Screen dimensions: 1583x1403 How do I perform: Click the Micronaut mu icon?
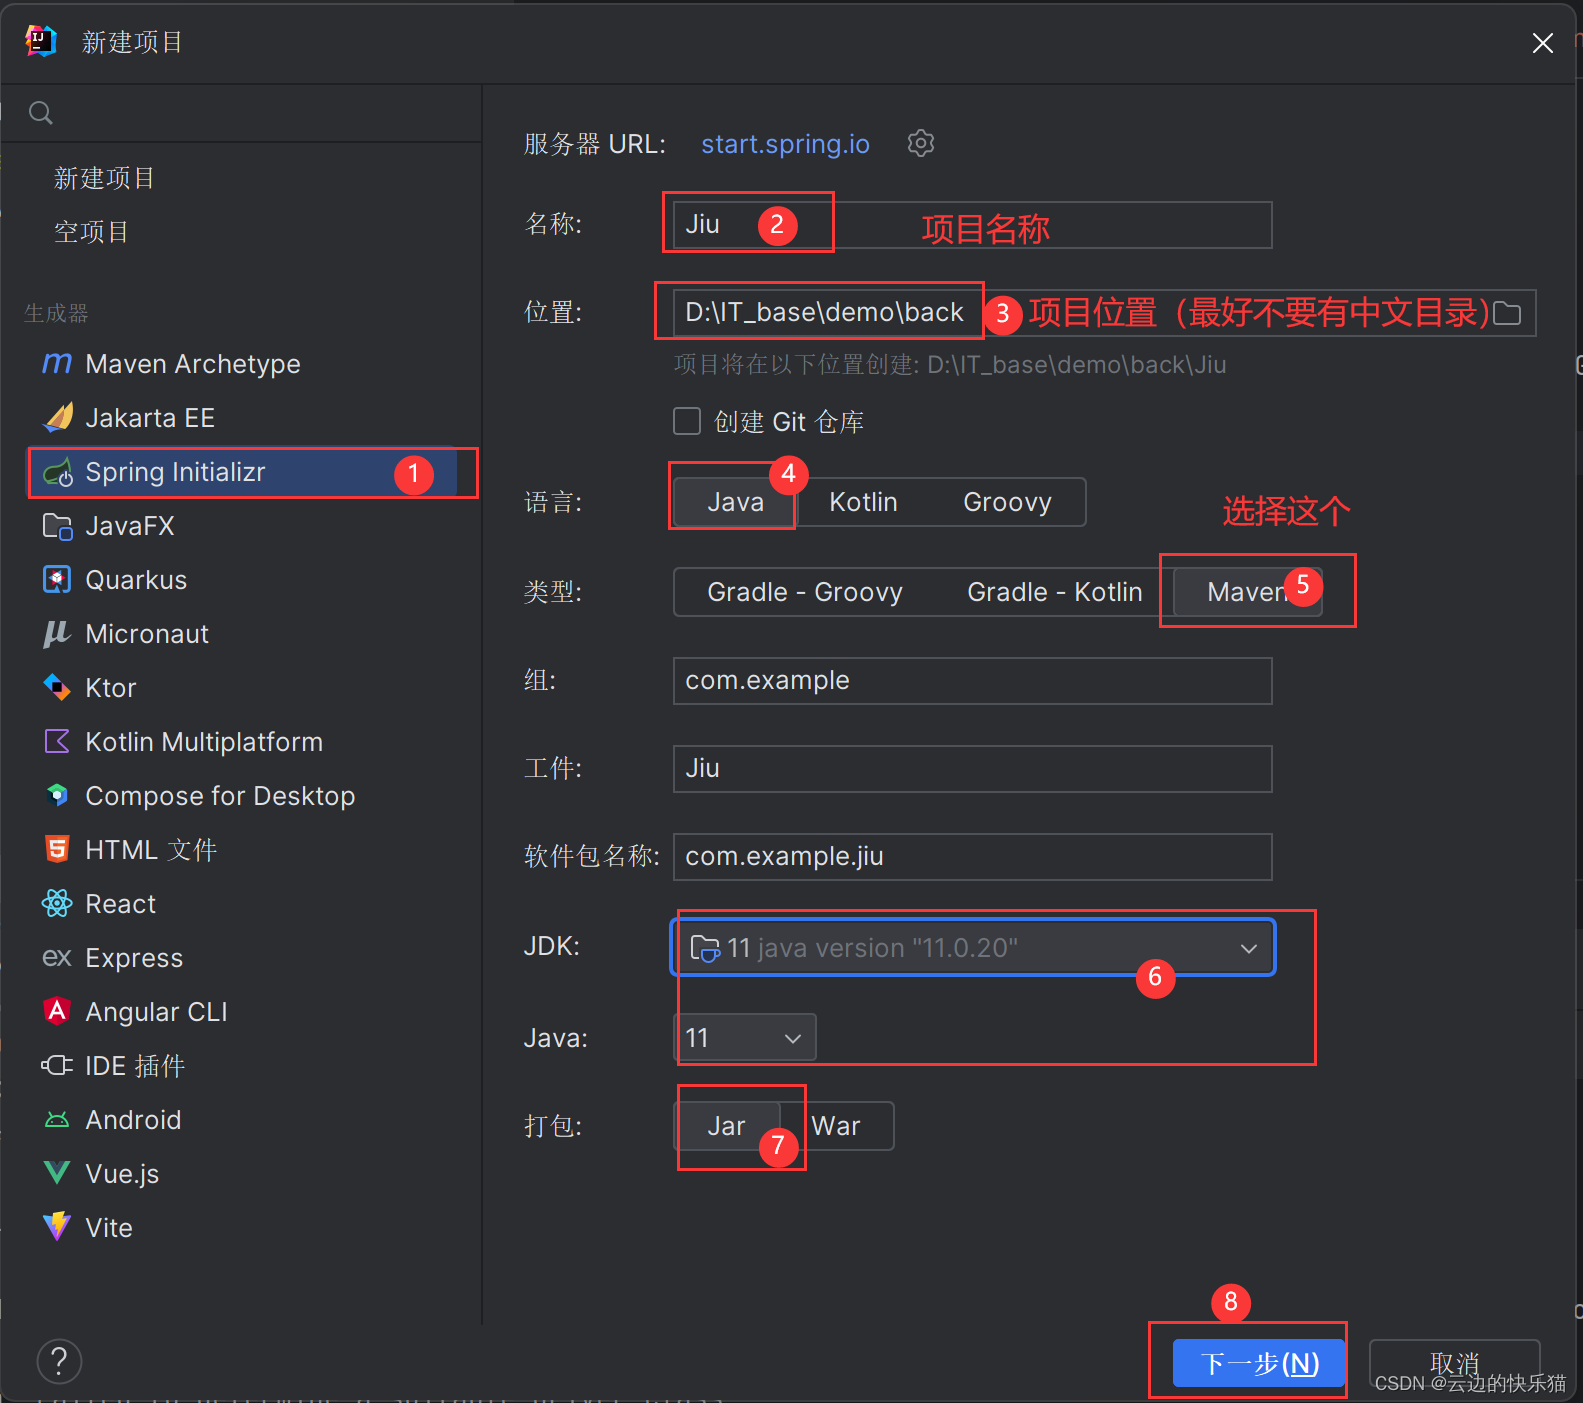(x=57, y=634)
